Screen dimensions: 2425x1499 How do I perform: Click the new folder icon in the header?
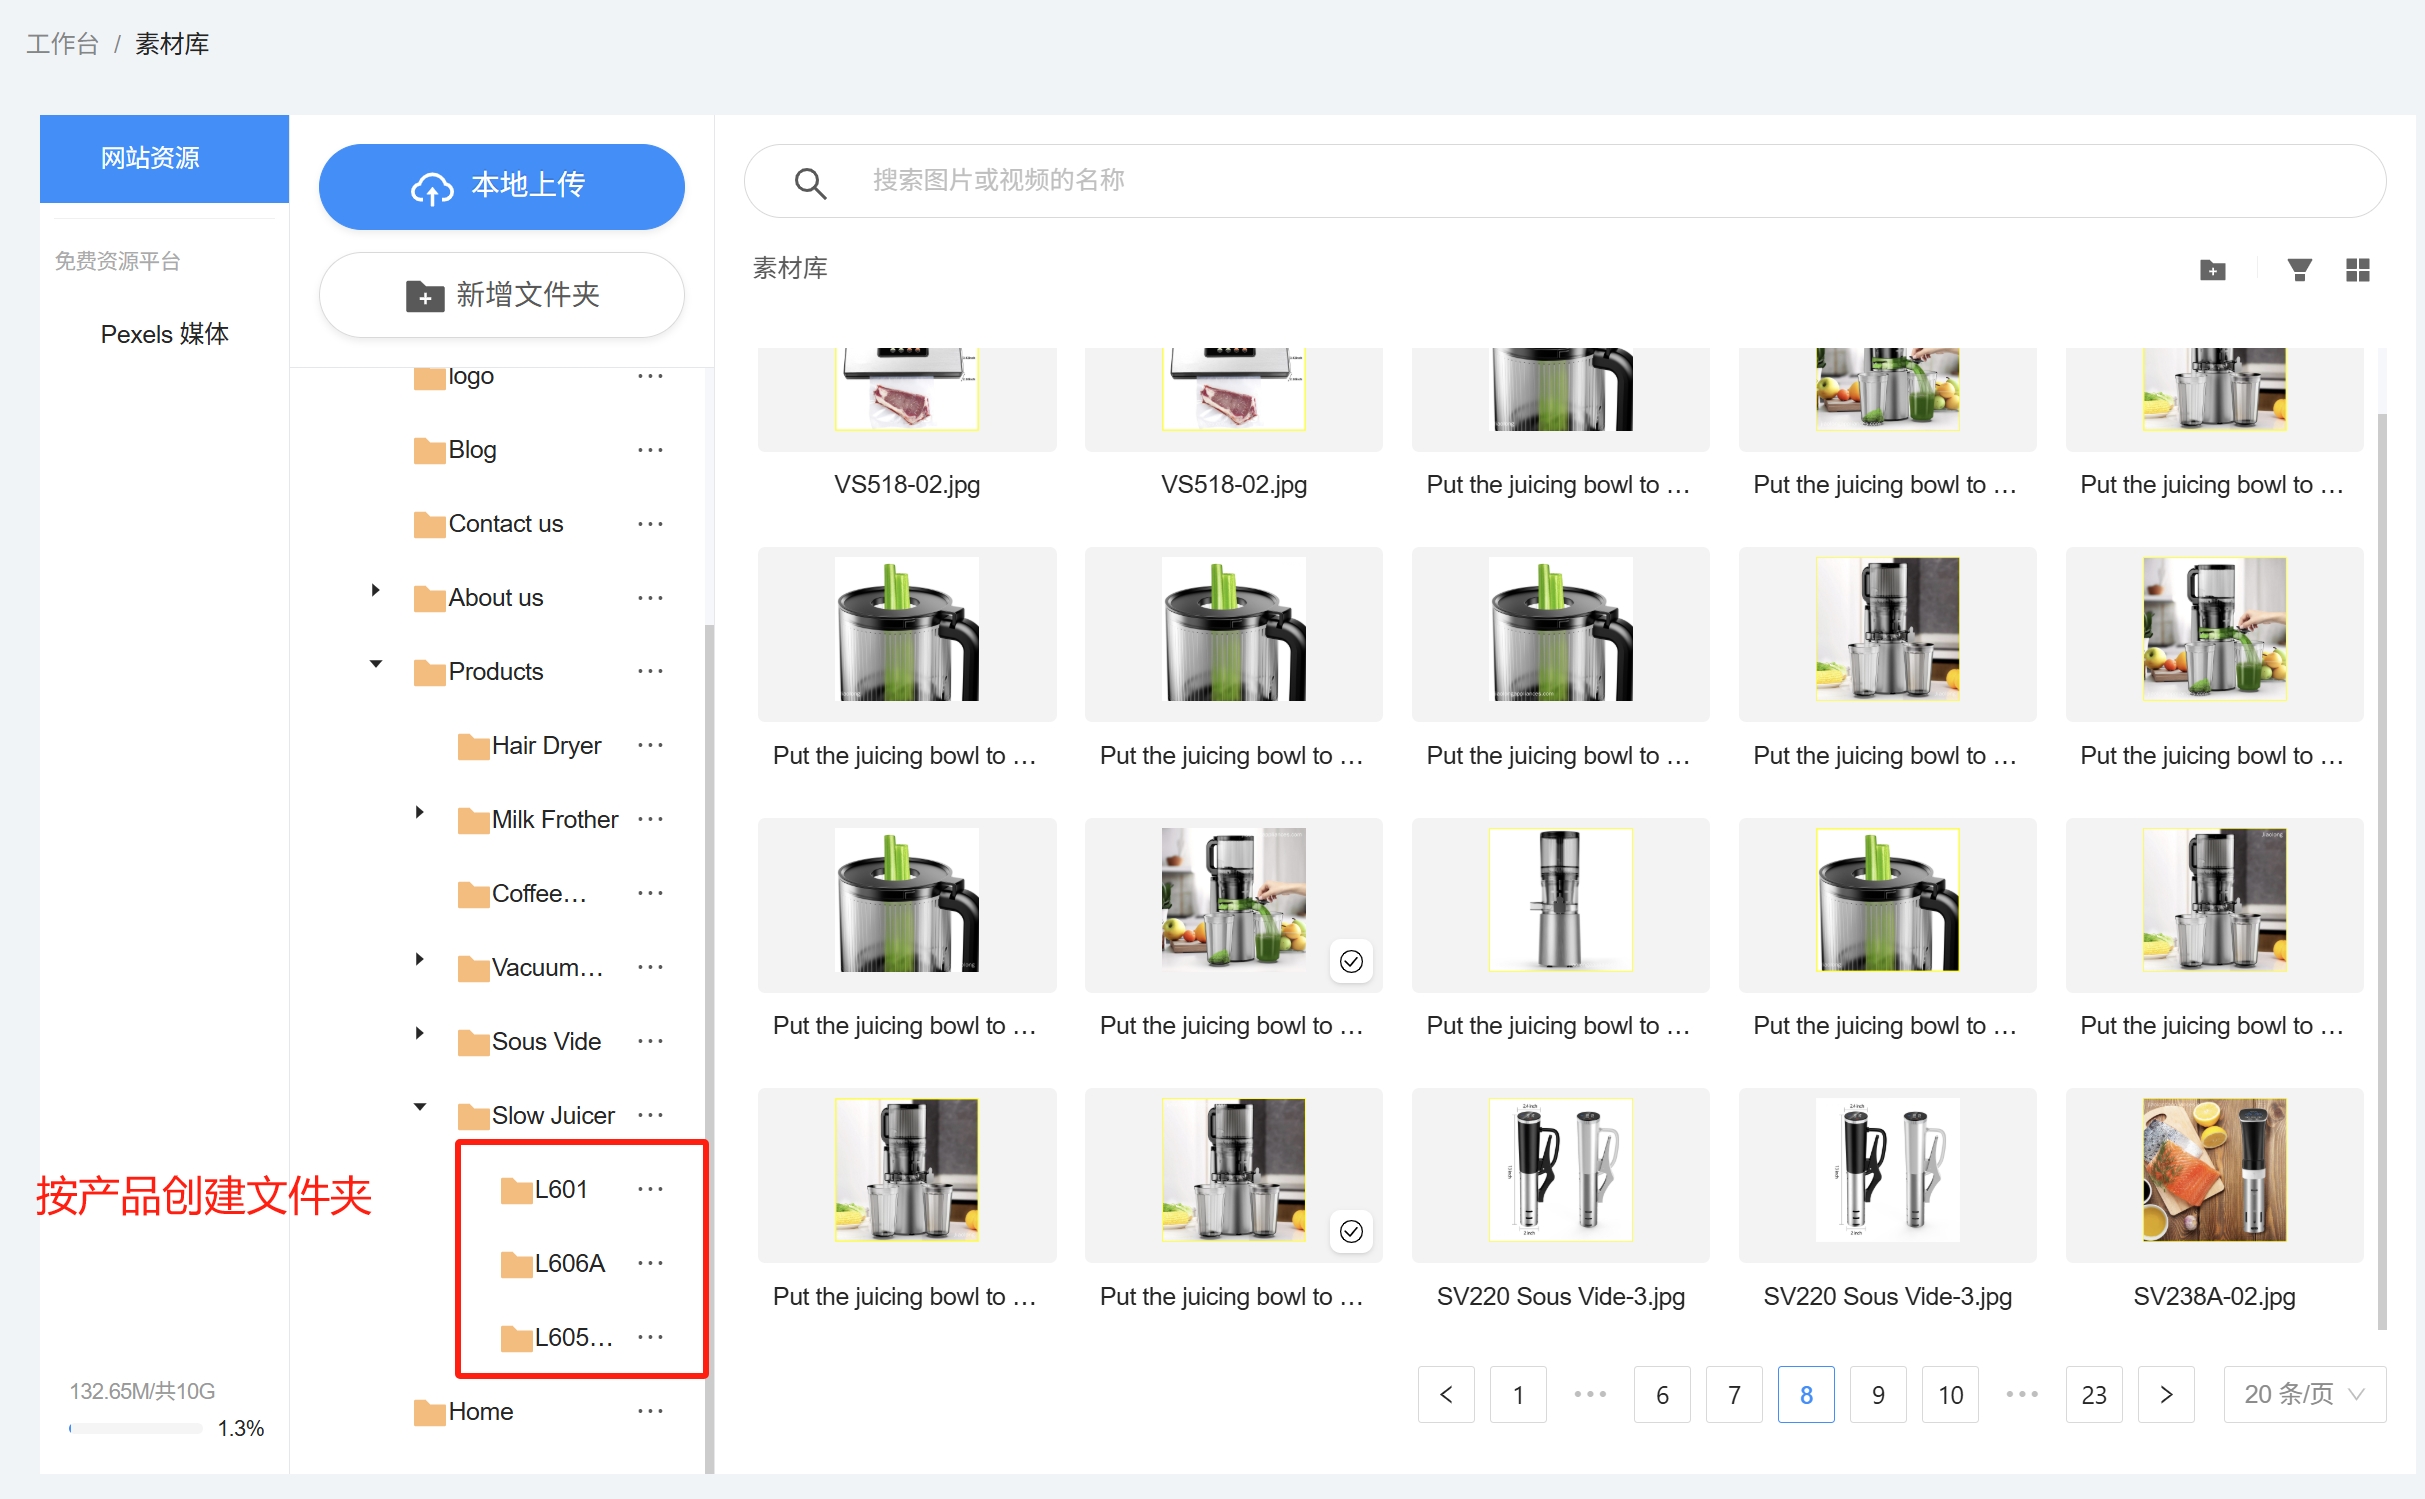[x=2212, y=270]
